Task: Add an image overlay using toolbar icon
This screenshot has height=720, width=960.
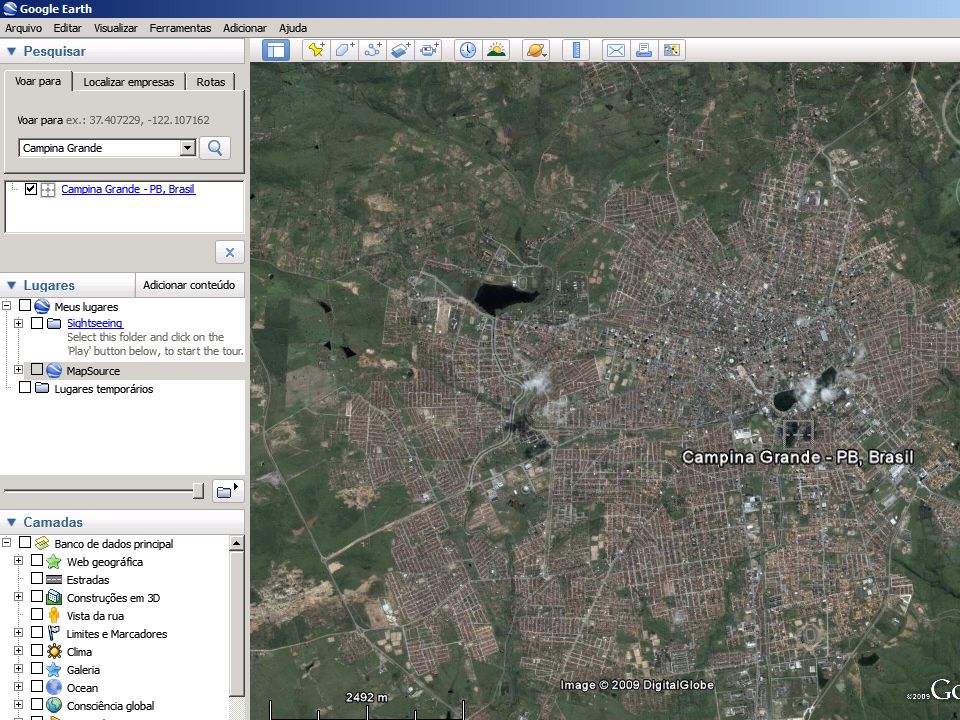Action: point(401,50)
